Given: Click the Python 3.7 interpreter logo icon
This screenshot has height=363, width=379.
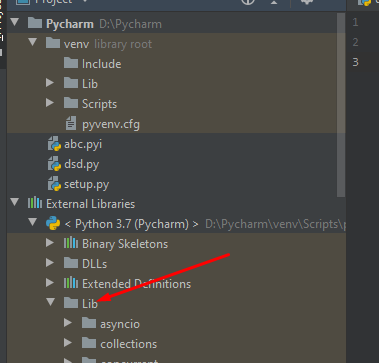Looking at the screenshot, I should click(53, 223).
